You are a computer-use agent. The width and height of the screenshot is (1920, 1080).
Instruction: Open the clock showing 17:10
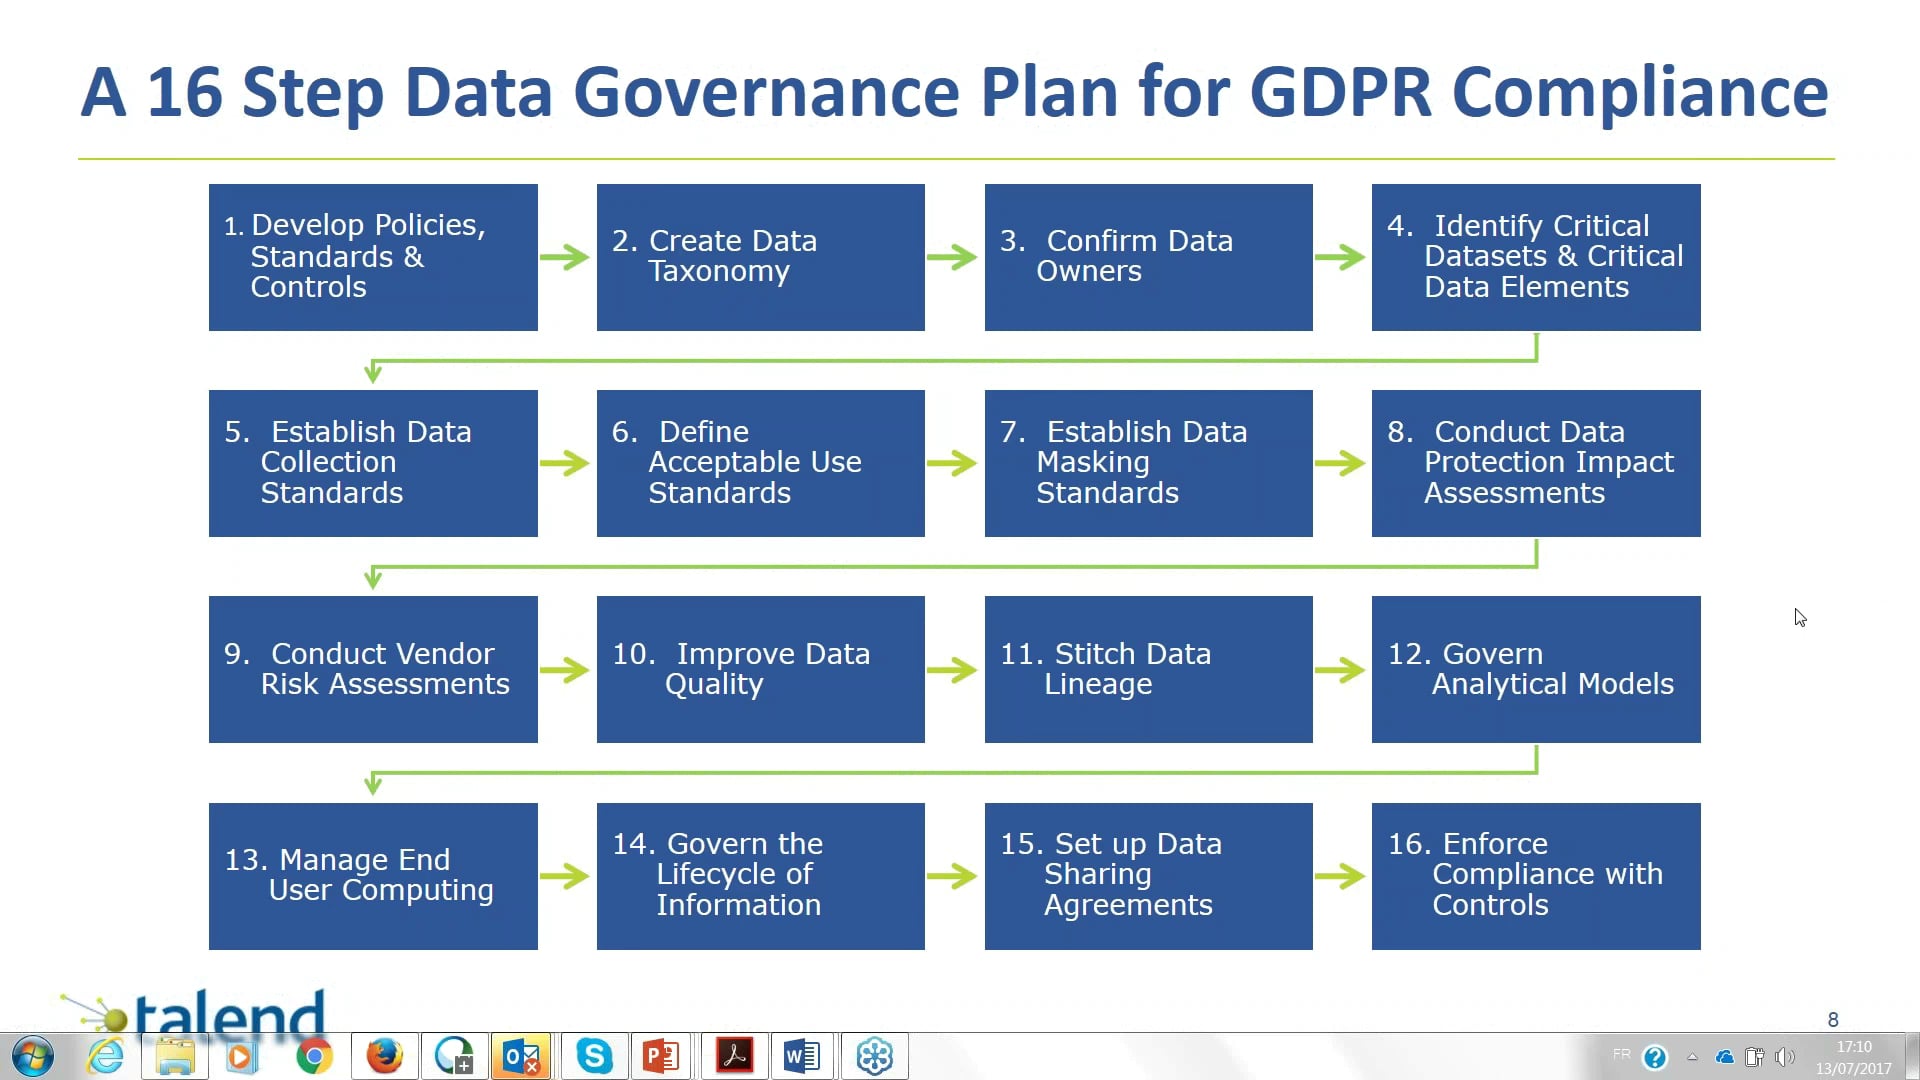click(x=1854, y=1057)
